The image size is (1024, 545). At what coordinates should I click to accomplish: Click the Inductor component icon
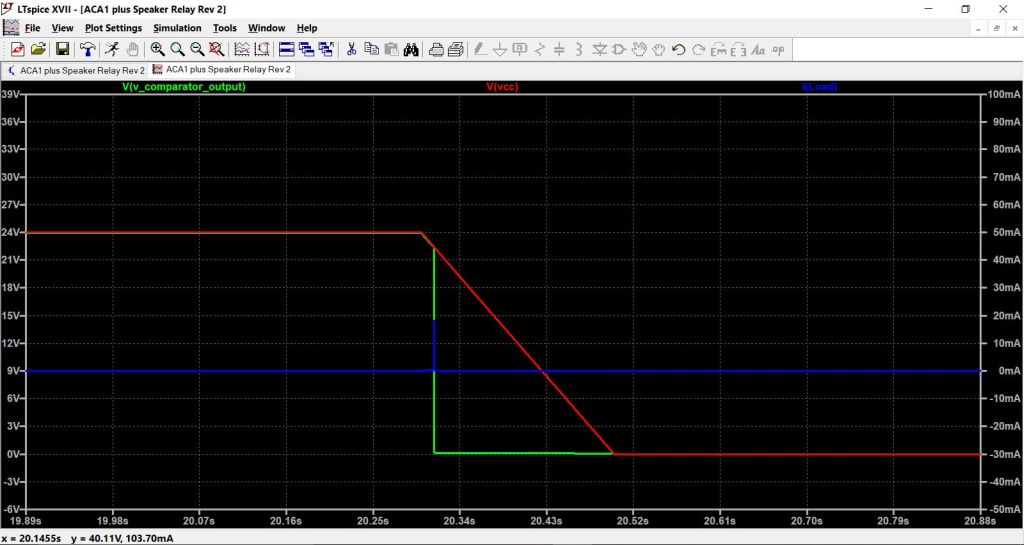579,50
